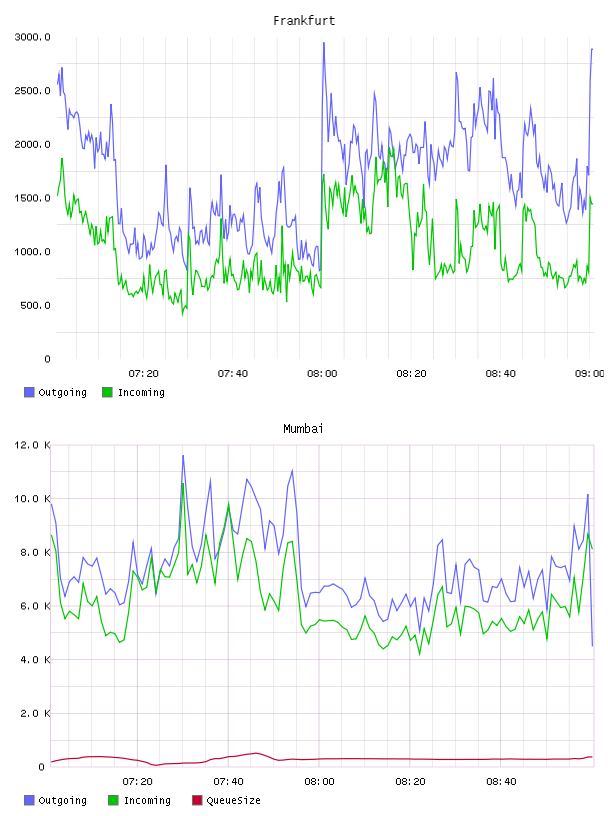Viewport: 608px width, 816px height.
Task: Click the 08:20 time label on Frankfurt chart
Action: (411, 374)
